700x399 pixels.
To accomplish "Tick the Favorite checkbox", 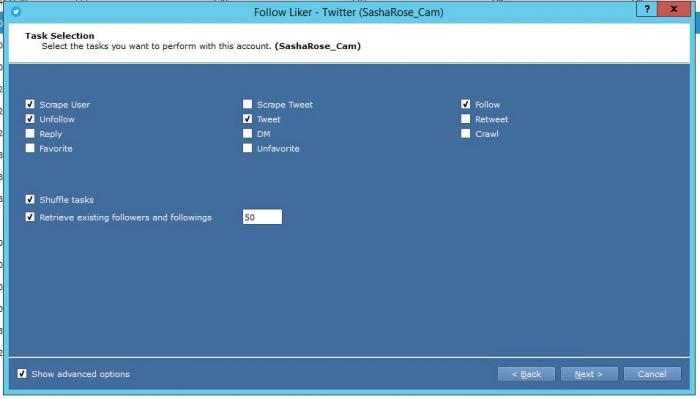I will point(30,148).
